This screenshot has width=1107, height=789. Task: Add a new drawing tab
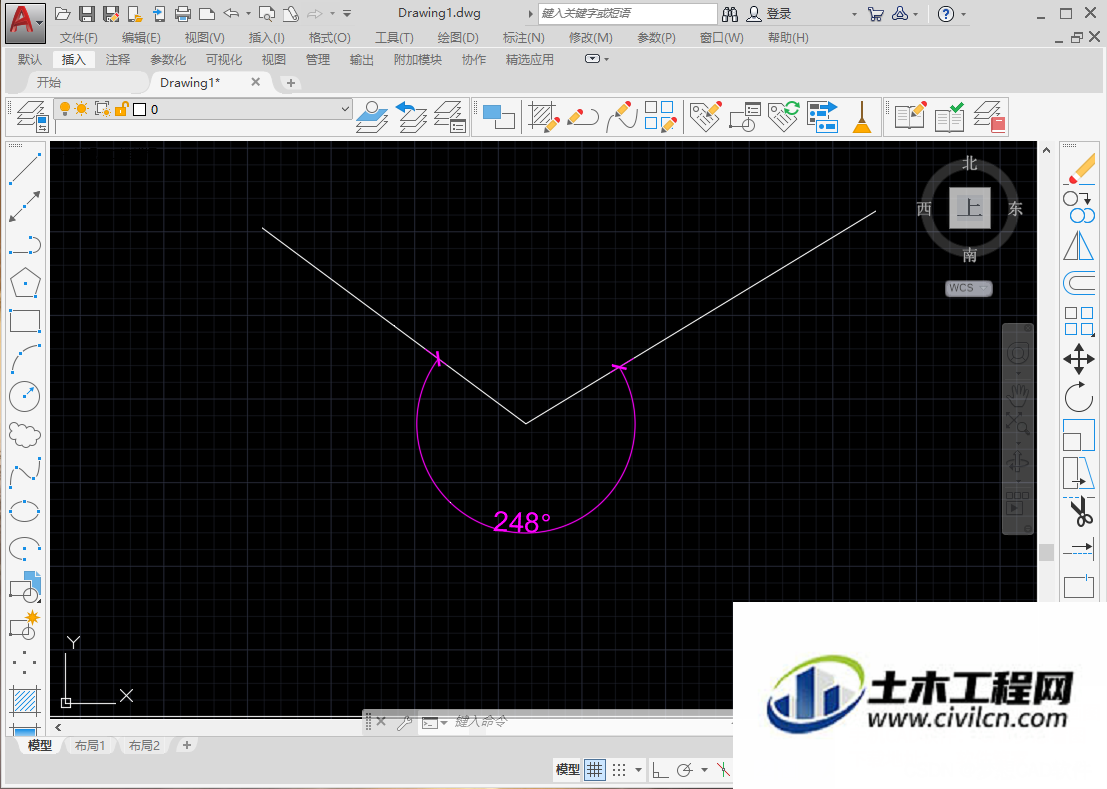pyautogui.click(x=290, y=83)
